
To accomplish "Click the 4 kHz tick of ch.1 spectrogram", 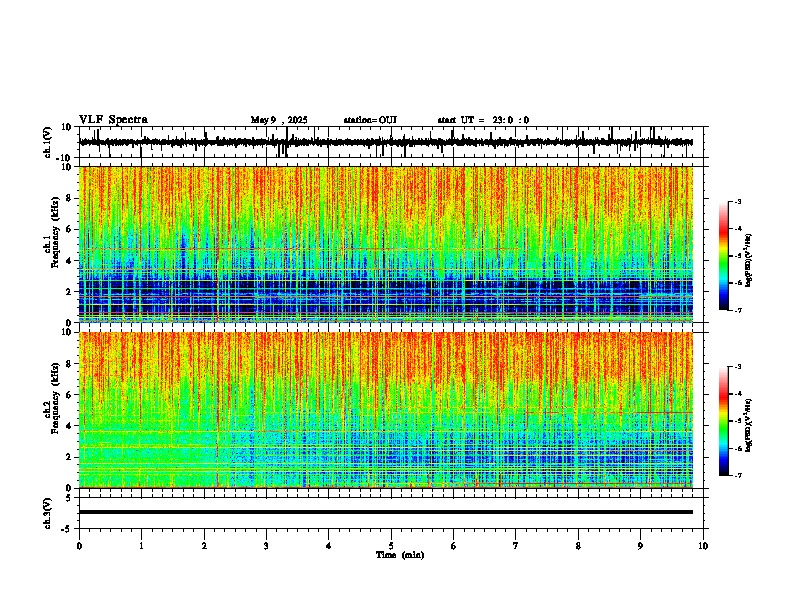I will tap(69, 261).
